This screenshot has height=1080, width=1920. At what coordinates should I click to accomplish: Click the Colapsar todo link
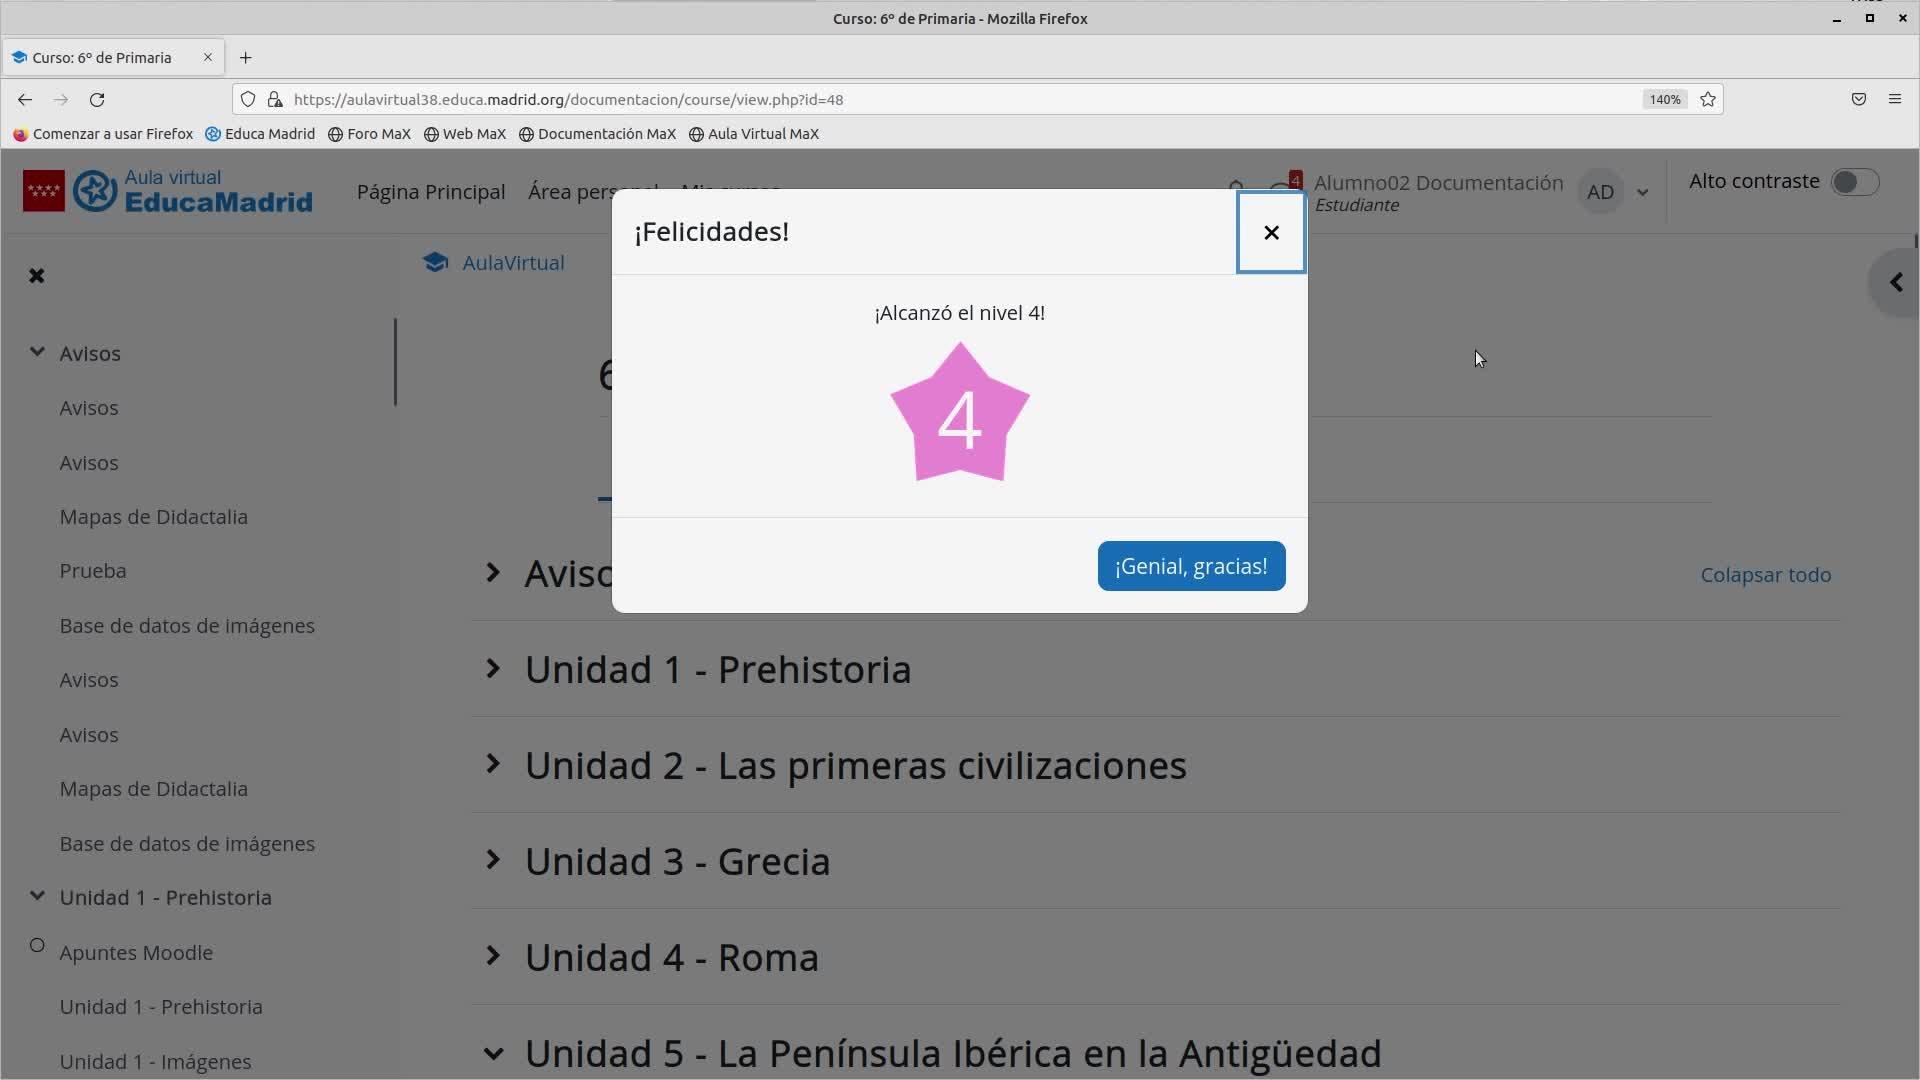click(1765, 575)
